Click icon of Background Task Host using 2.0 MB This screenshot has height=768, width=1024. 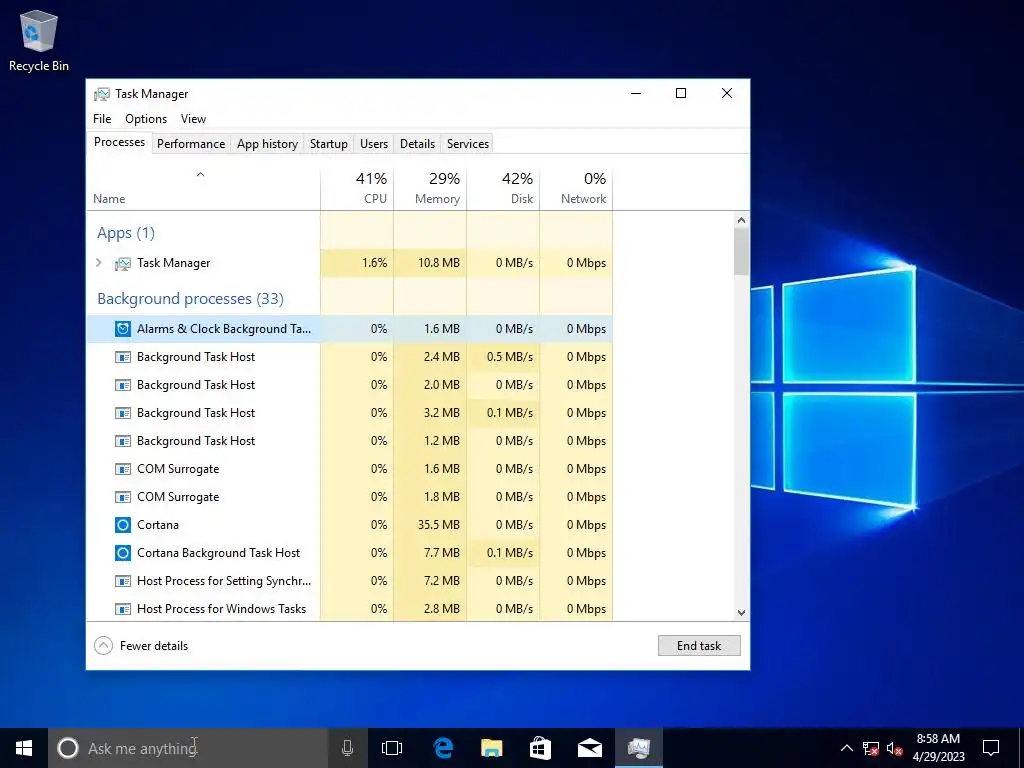[x=122, y=385]
